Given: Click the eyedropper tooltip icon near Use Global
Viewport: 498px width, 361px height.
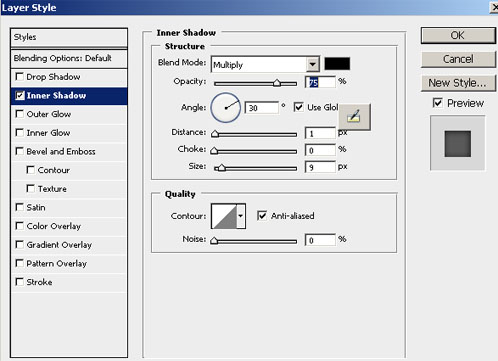Looking at the screenshot, I should [x=354, y=117].
